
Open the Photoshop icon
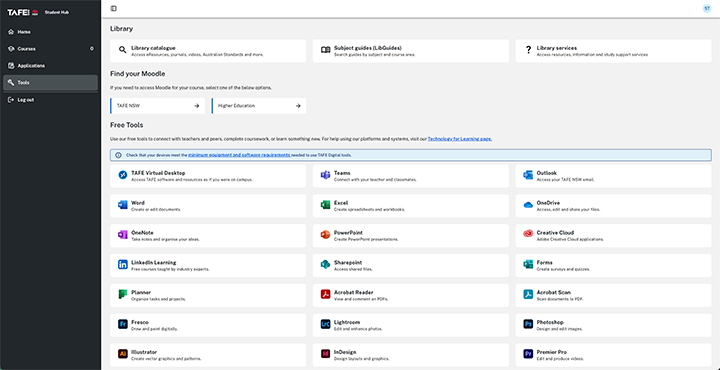coord(528,324)
